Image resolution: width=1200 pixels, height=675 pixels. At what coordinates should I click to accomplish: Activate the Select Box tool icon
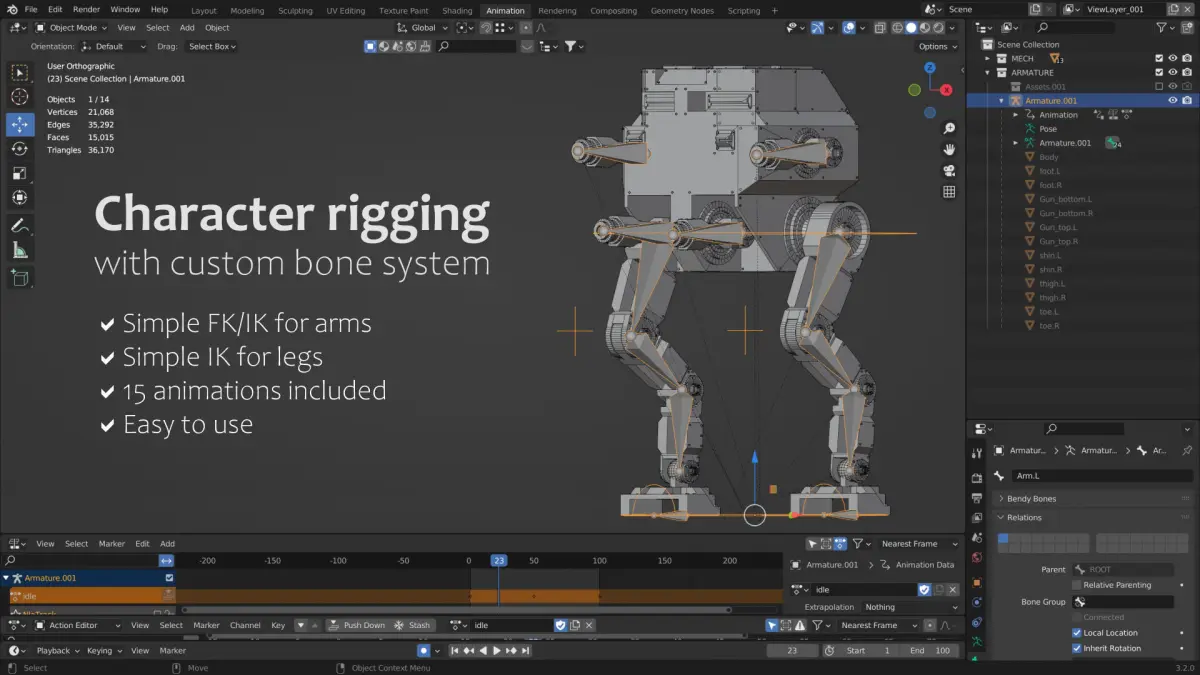click(x=20, y=72)
